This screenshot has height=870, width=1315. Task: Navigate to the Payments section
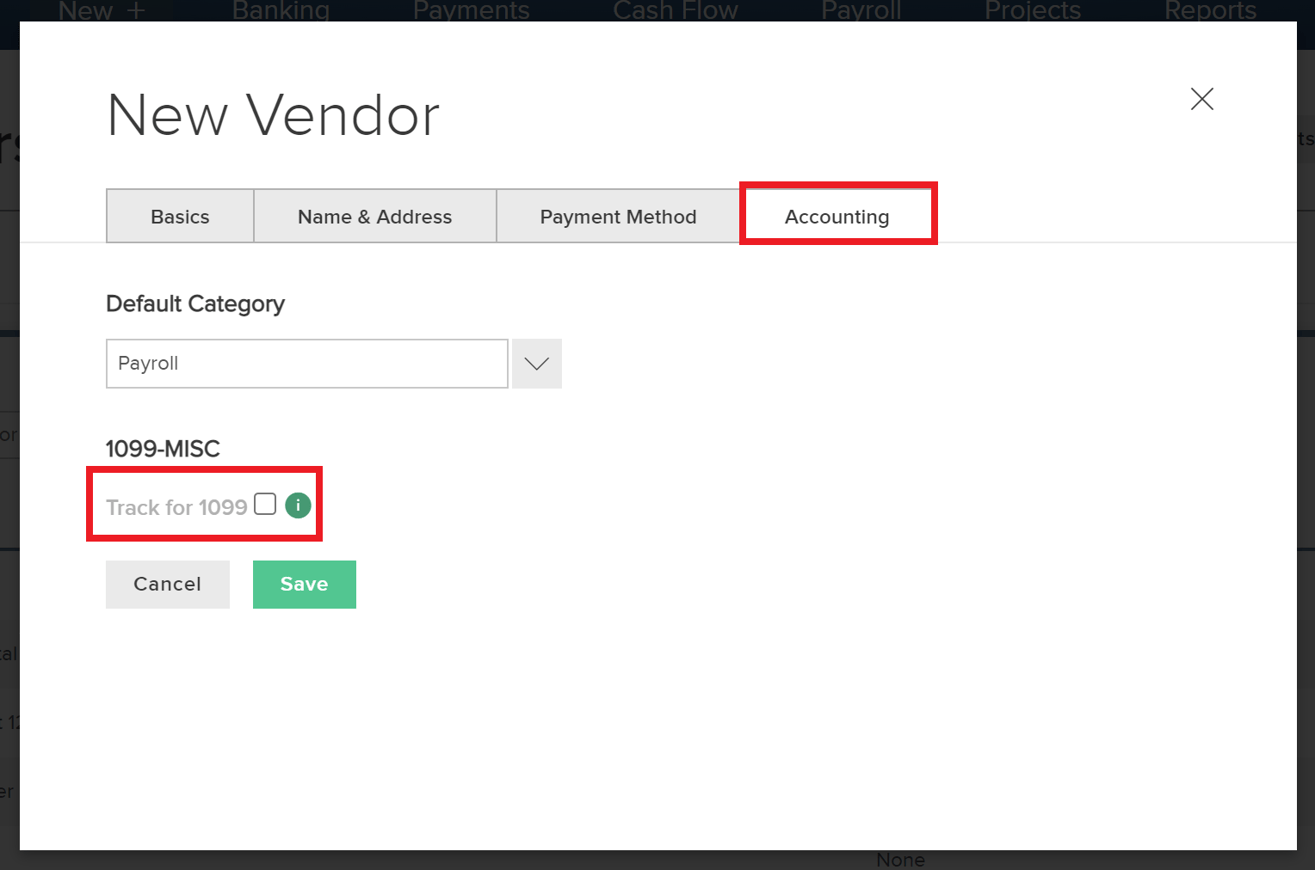click(x=471, y=11)
